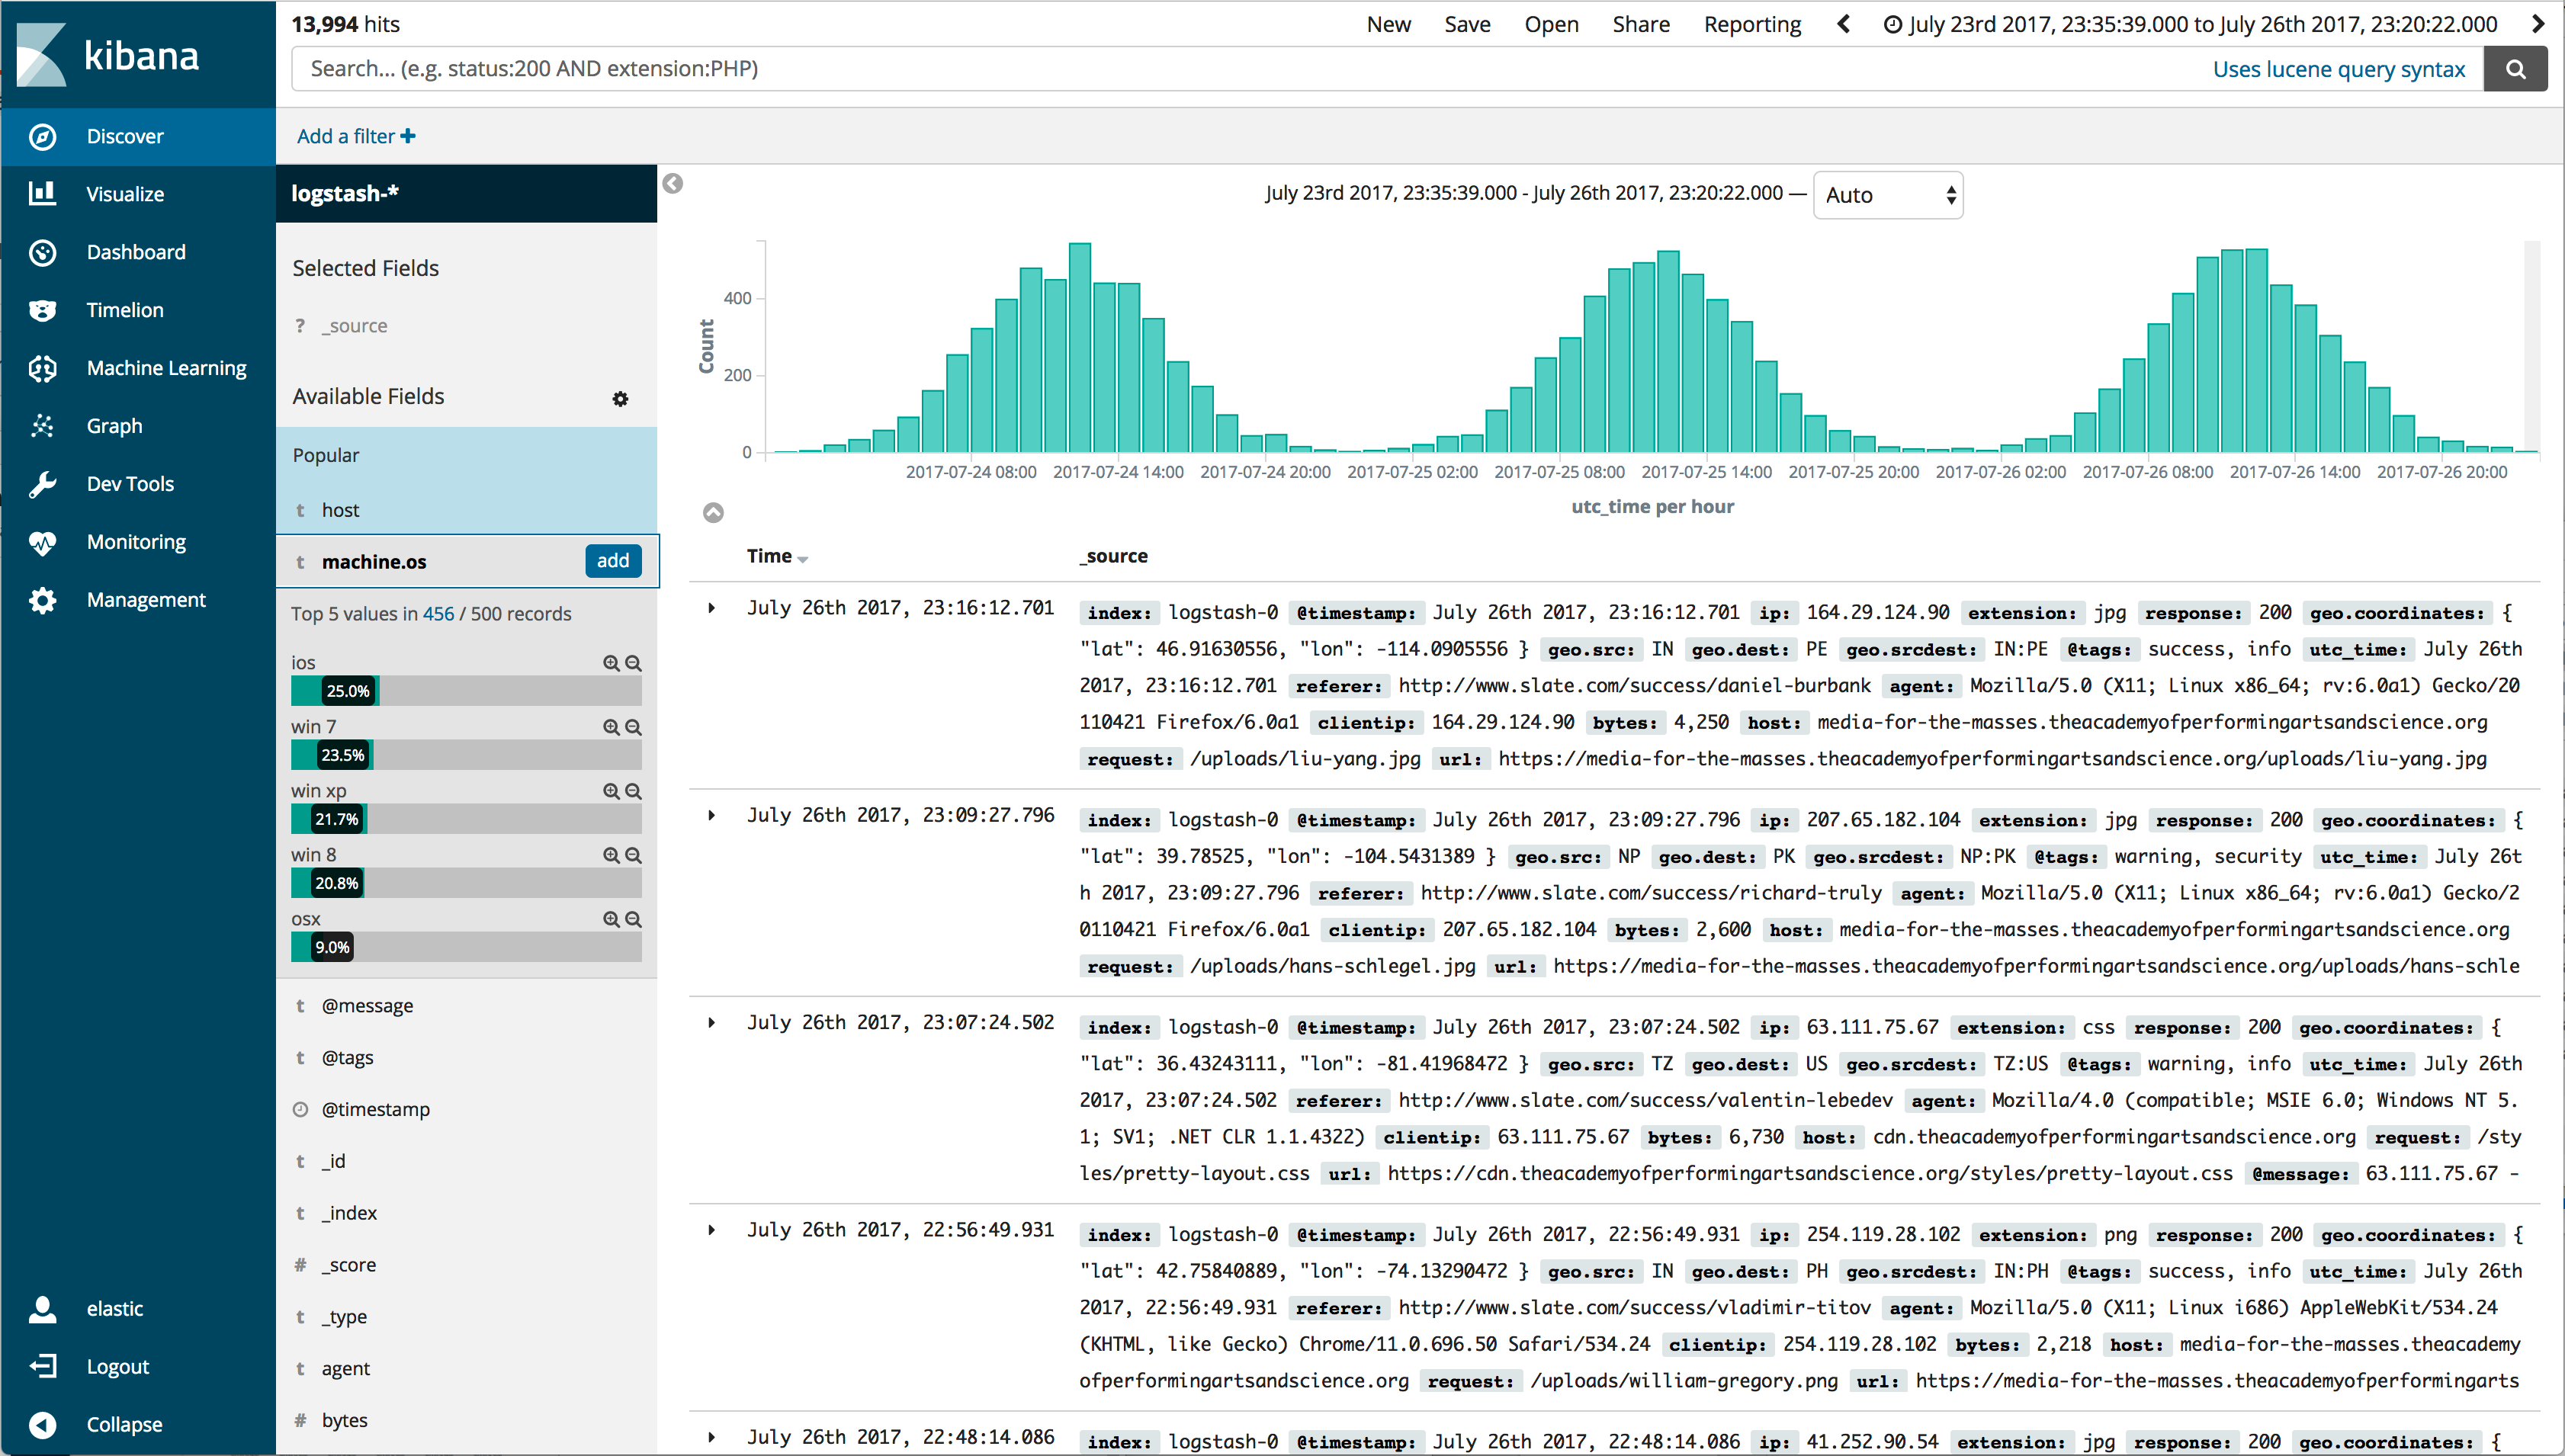Click the Add a filter button
This screenshot has width=2565, height=1456.
click(x=352, y=136)
